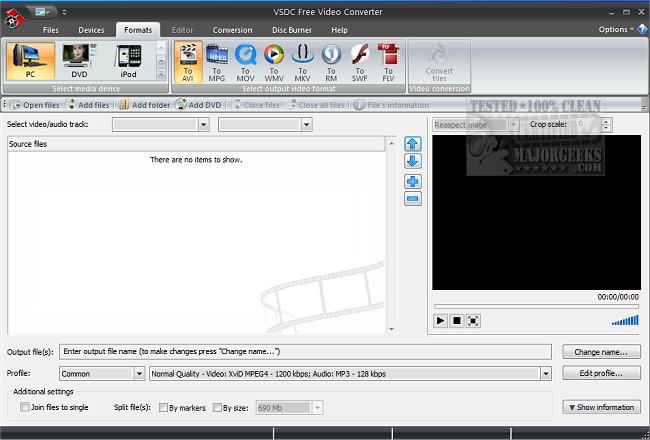Add a file with blue plus button
650x440 pixels.
[412, 181]
